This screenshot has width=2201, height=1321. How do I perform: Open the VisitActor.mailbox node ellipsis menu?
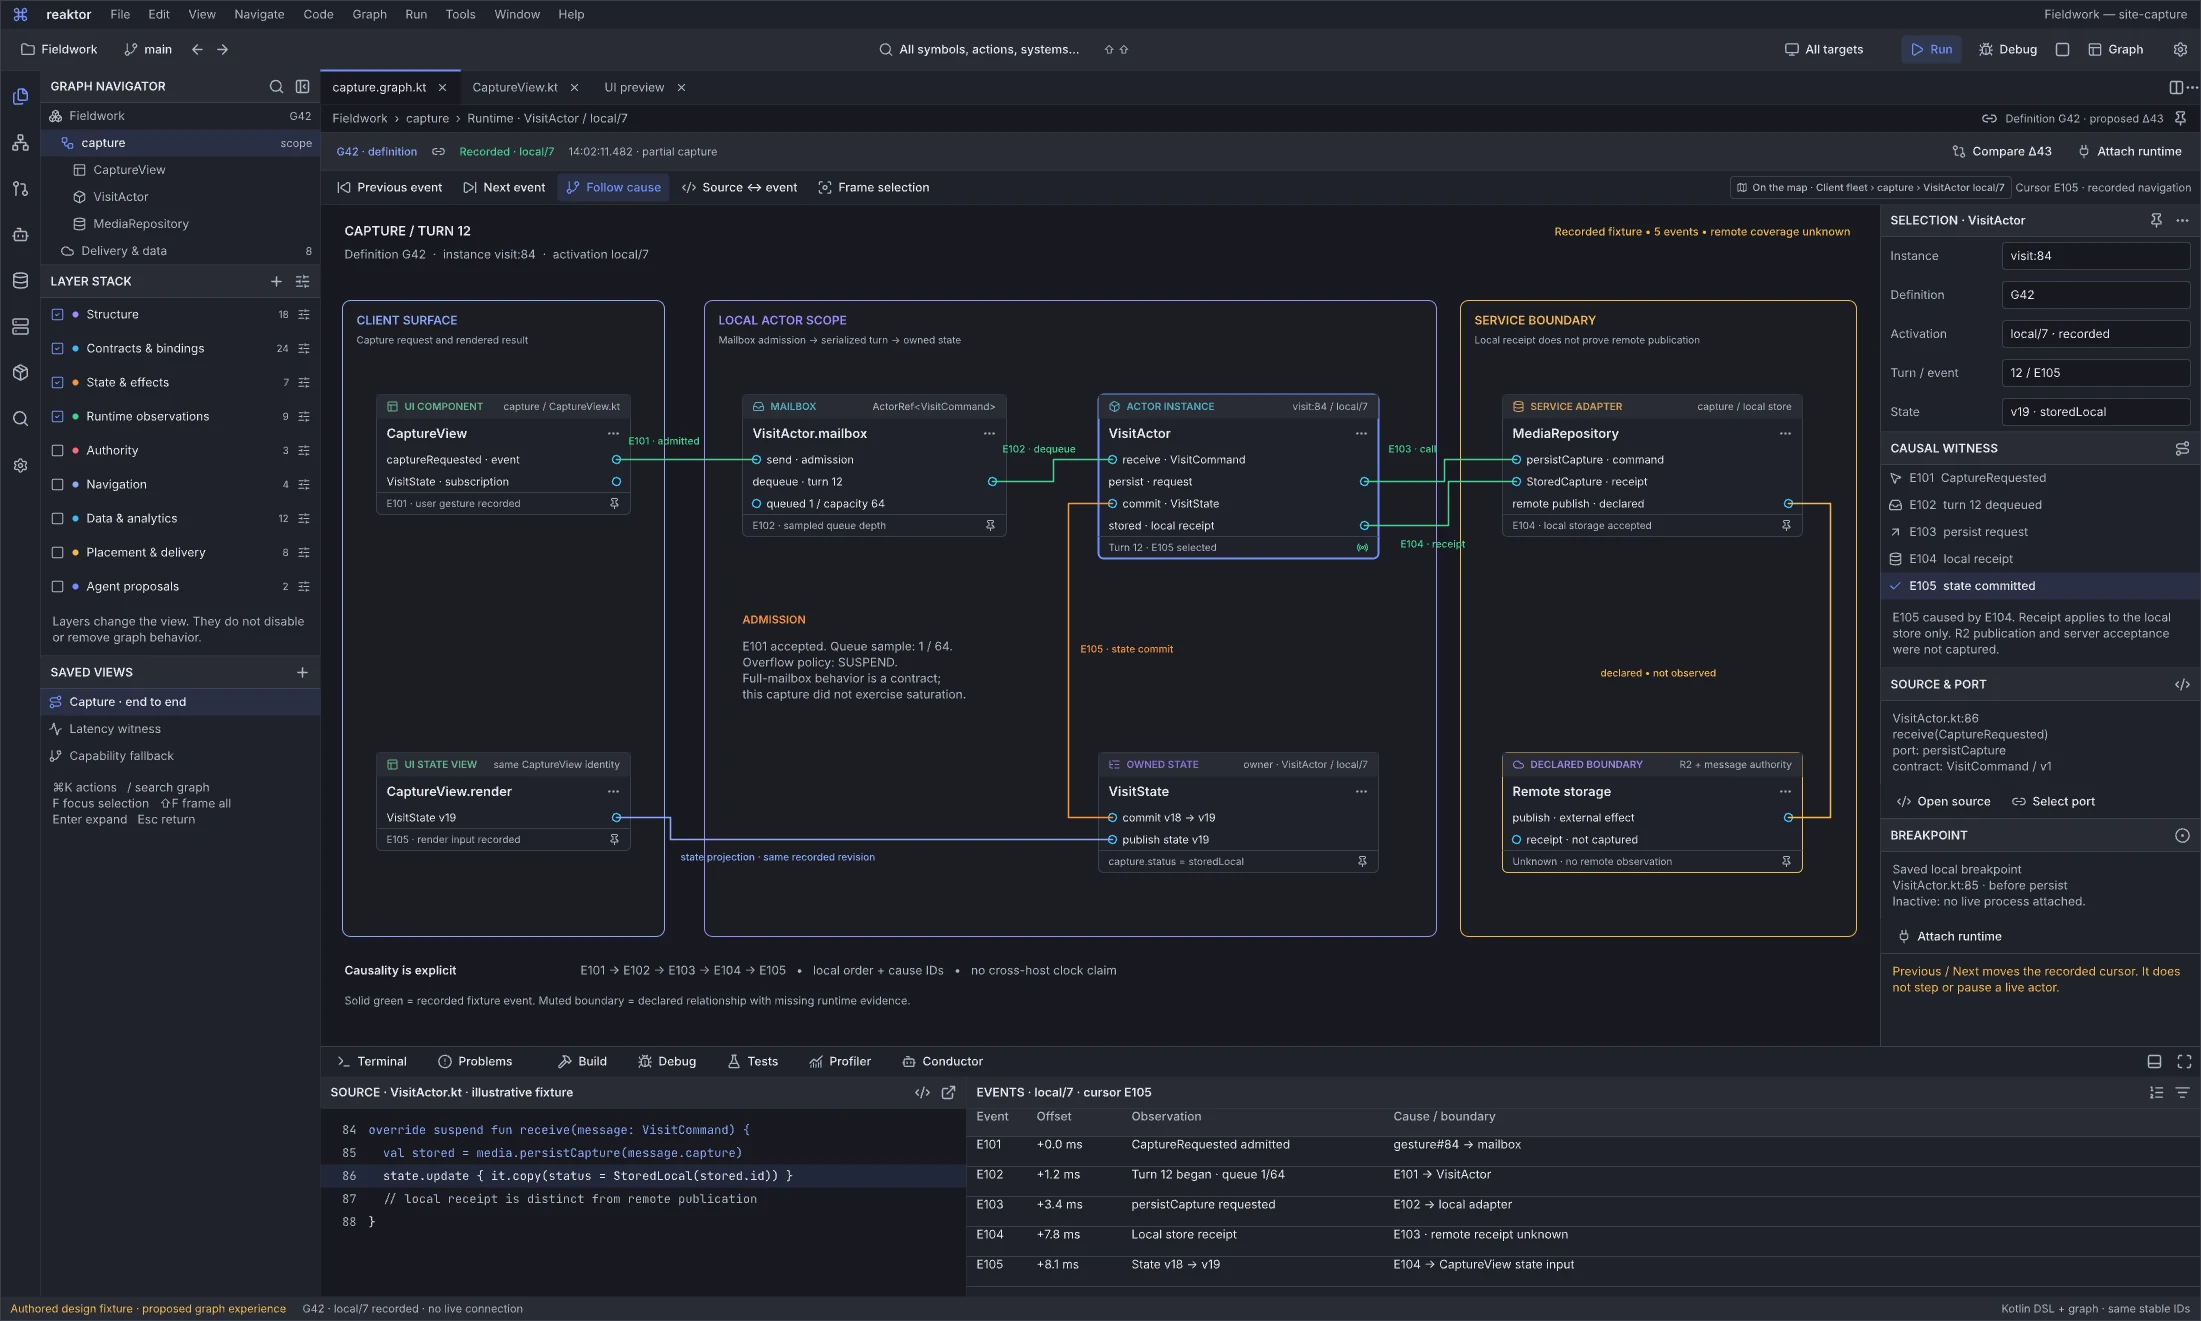point(989,433)
